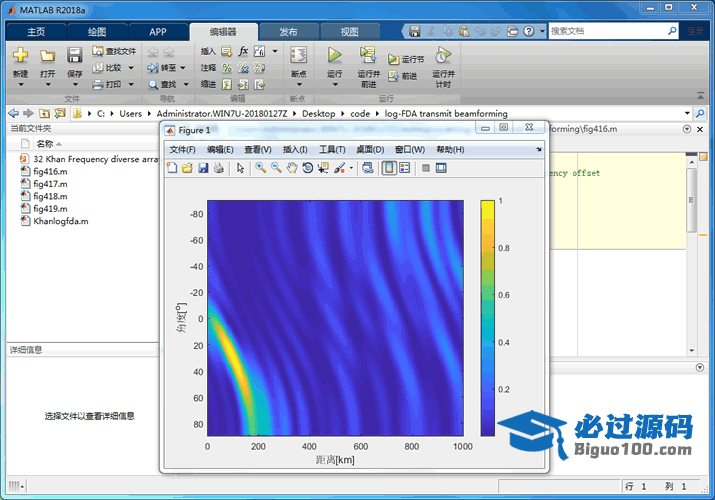Click 转至 go-to button
715x500 pixels.
[161, 68]
